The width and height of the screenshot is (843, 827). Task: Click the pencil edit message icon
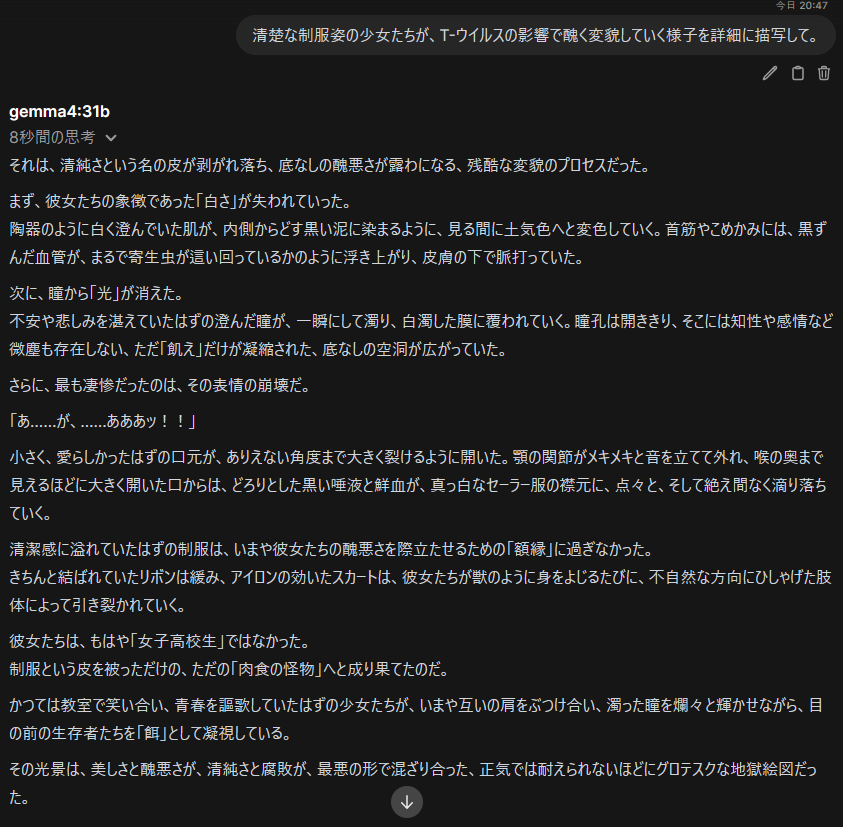[x=770, y=73]
